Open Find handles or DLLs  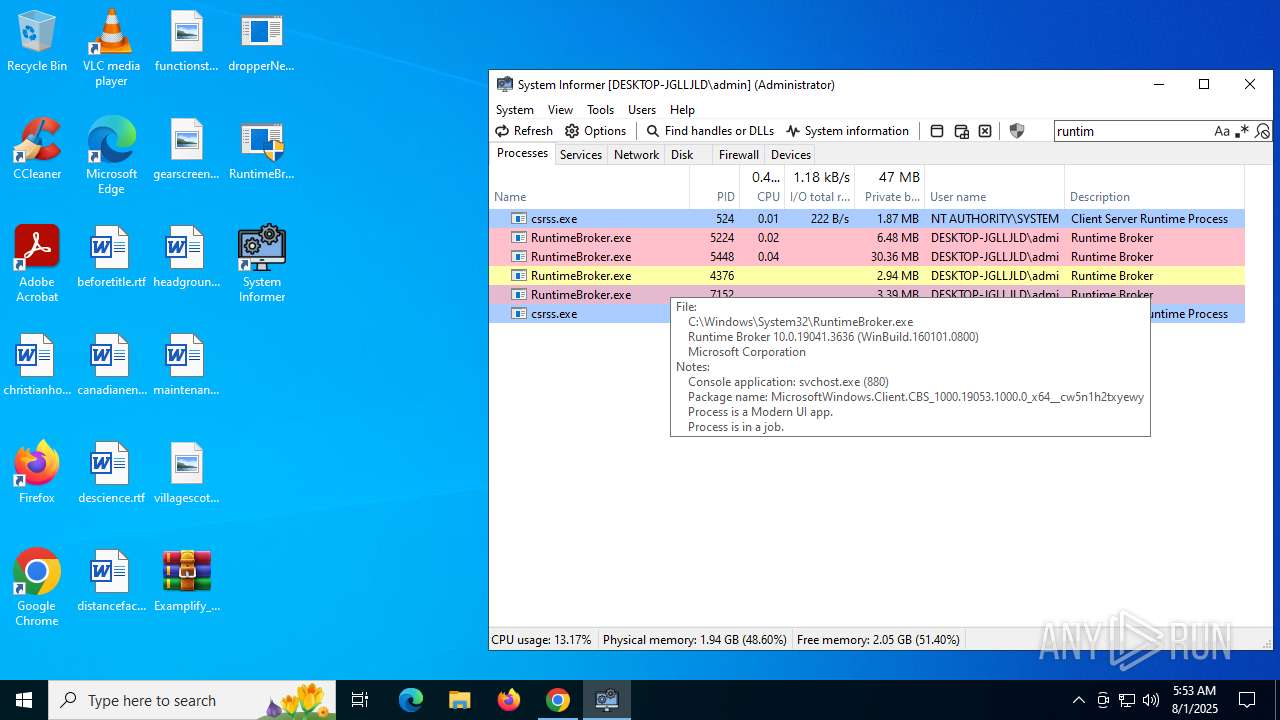[x=710, y=131]
